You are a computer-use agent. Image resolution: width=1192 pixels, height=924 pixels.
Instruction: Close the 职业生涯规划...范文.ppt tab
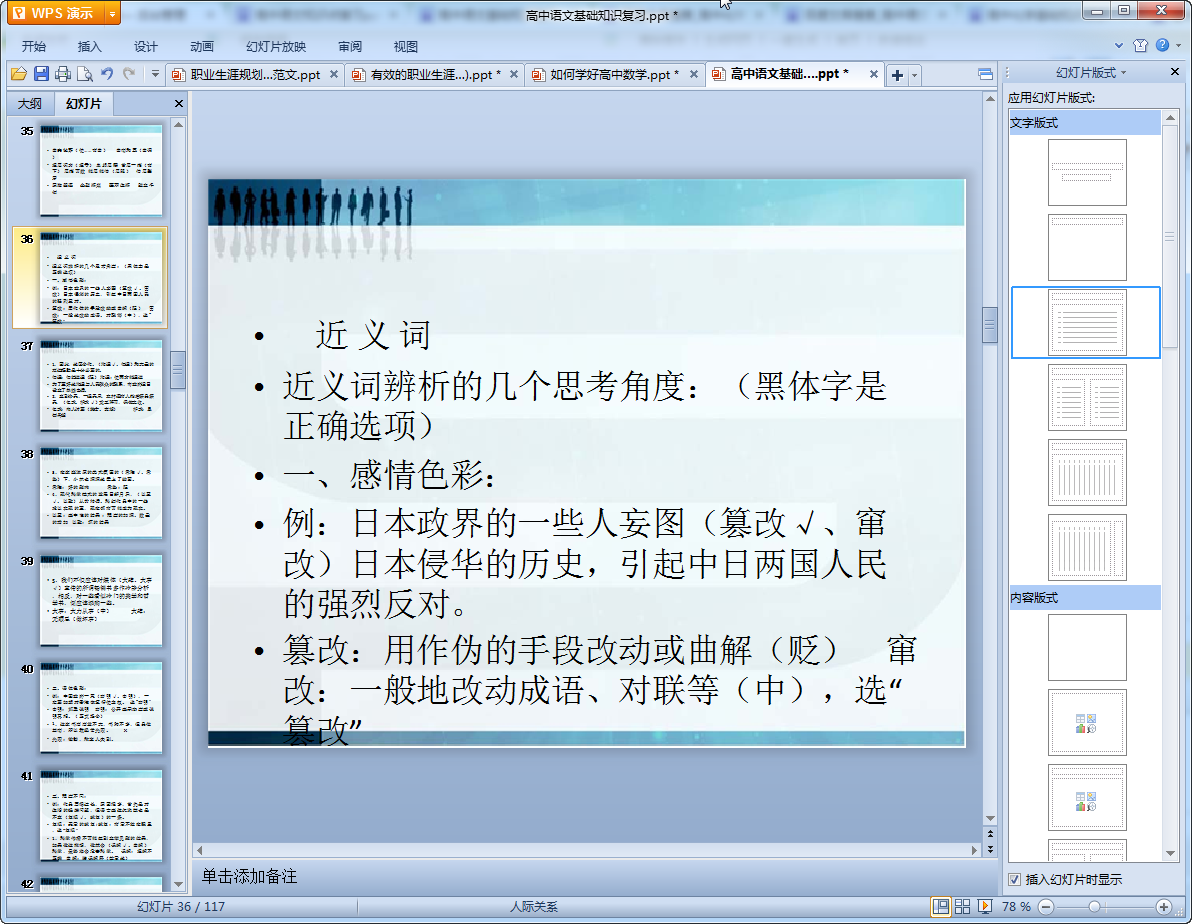click(x=334, y=74)
